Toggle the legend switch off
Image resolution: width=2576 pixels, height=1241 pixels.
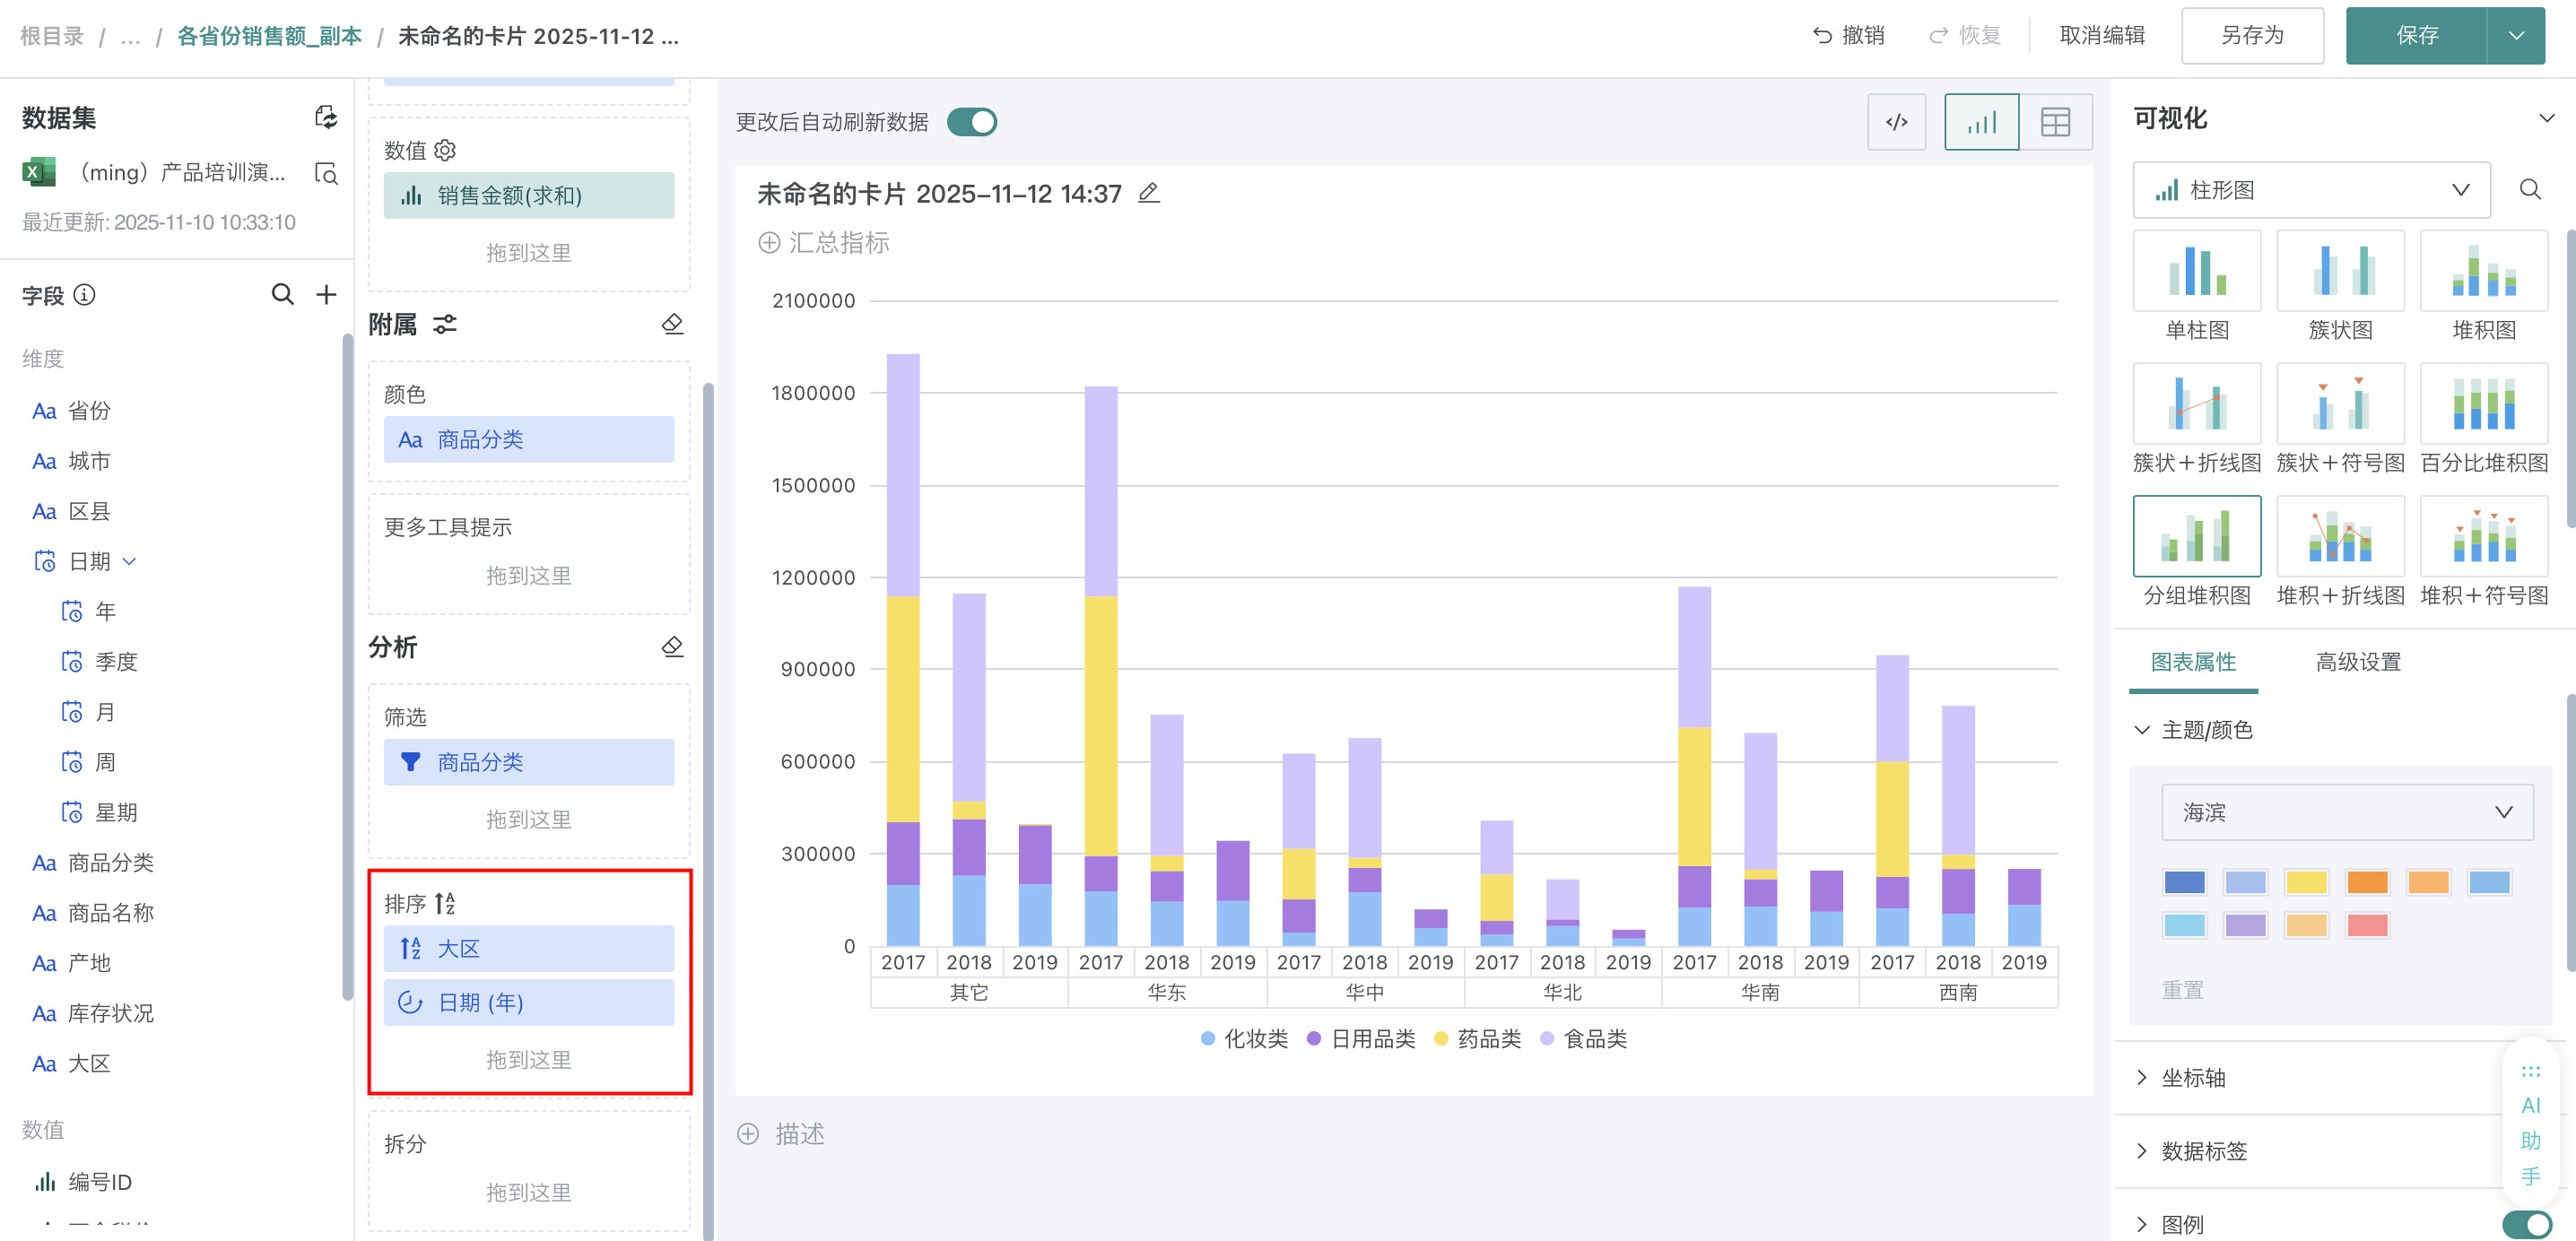2526,1224
